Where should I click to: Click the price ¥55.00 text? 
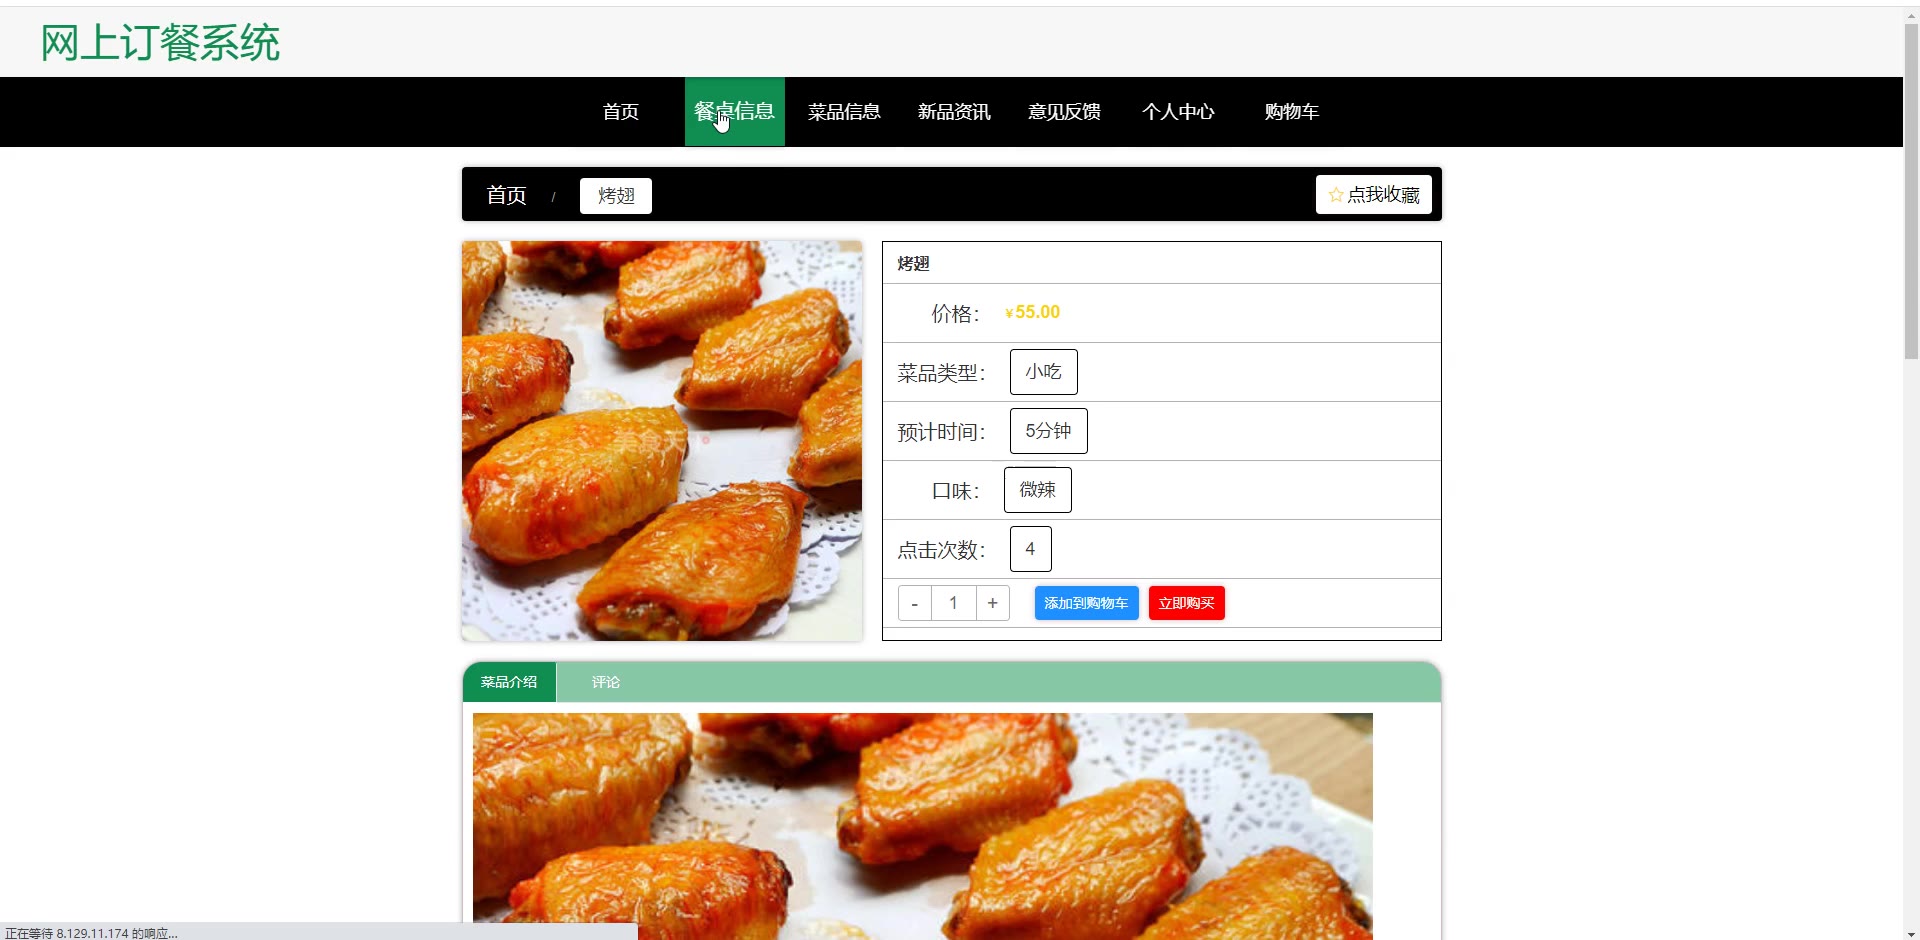tap(1032, 312)
